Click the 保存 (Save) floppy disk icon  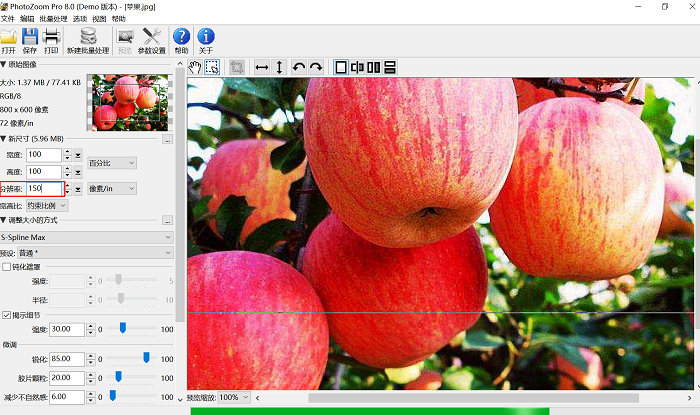30,39
